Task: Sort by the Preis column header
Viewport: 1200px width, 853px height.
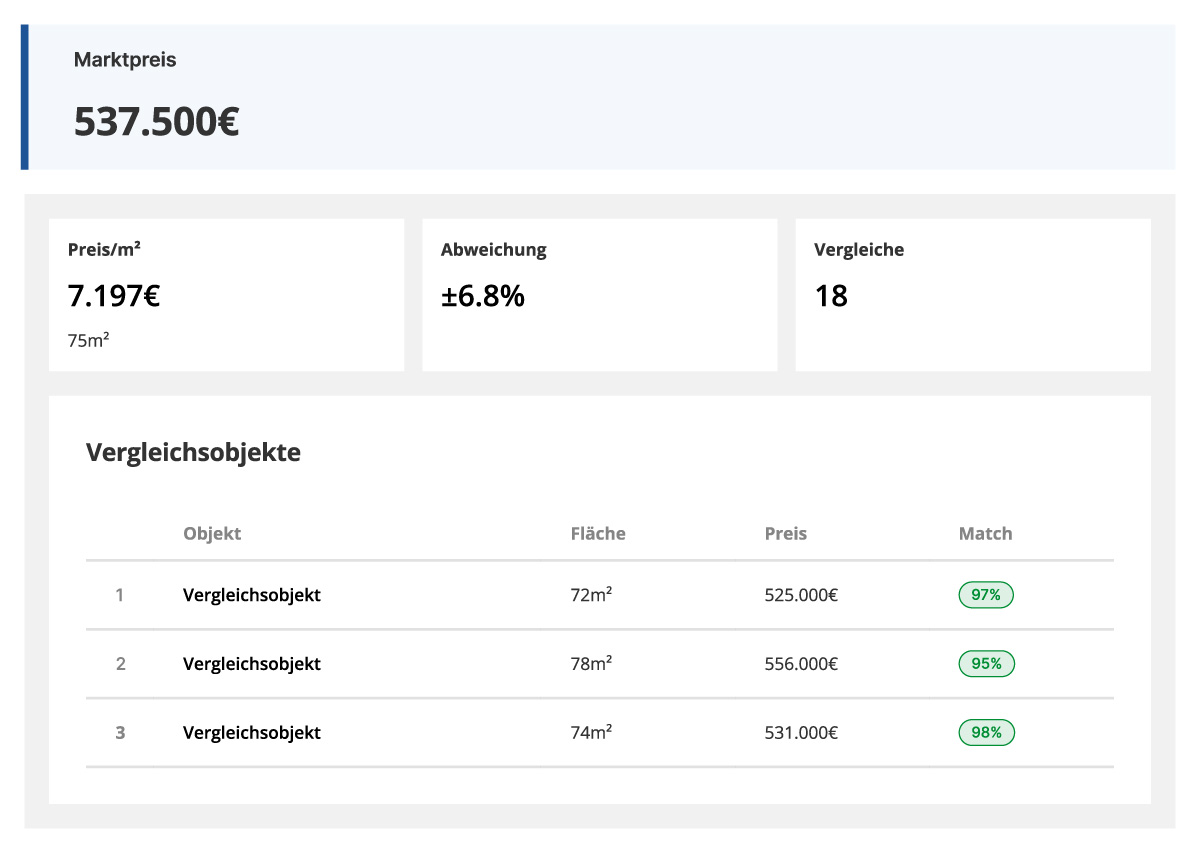Action: [x=785, y=533]
